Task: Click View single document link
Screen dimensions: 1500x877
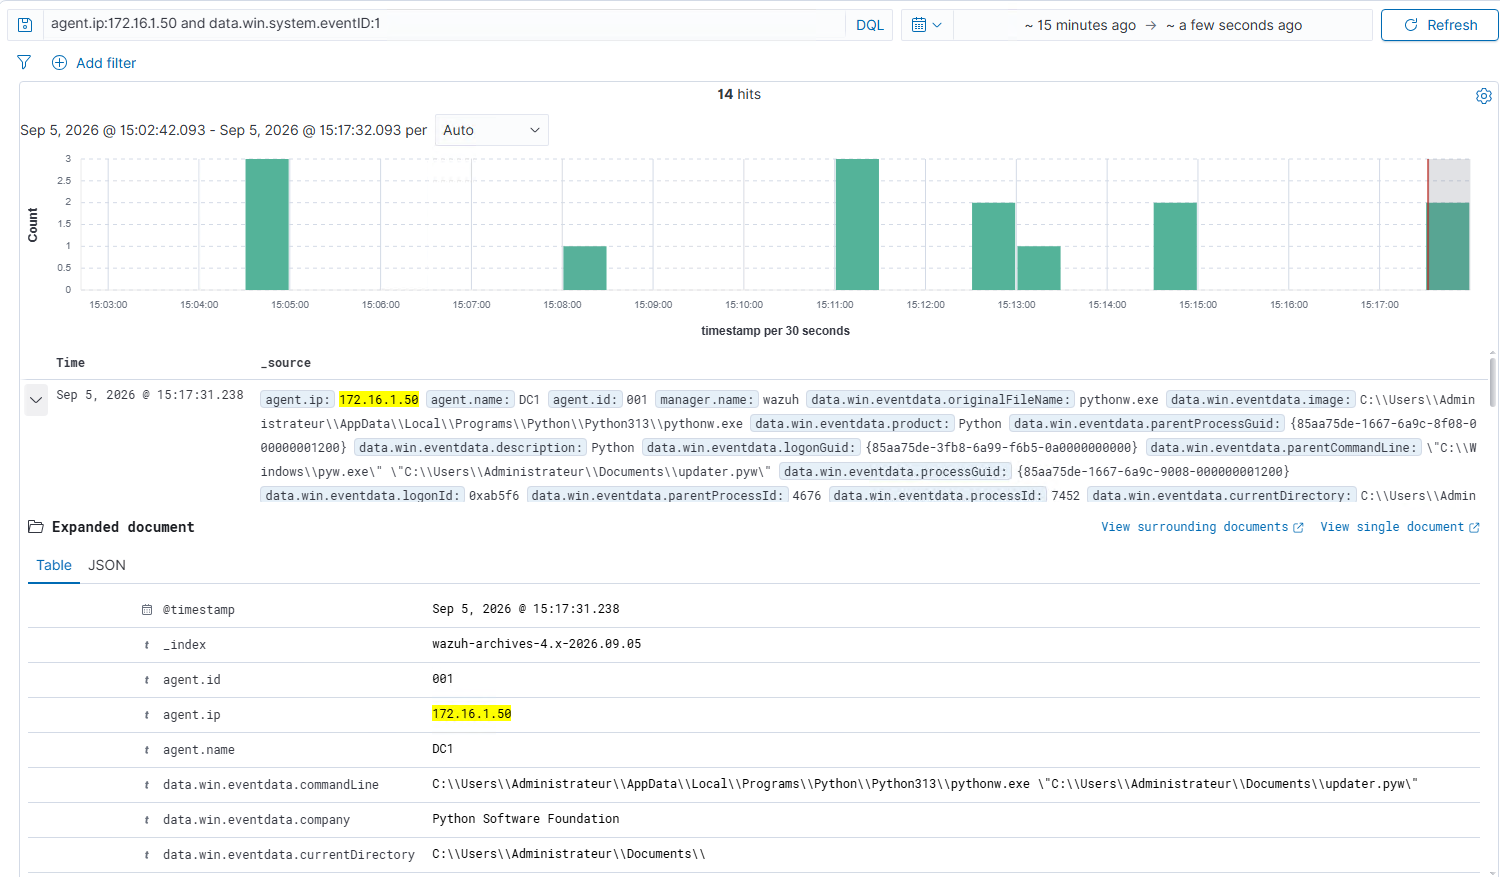Action: [1399, 527]
